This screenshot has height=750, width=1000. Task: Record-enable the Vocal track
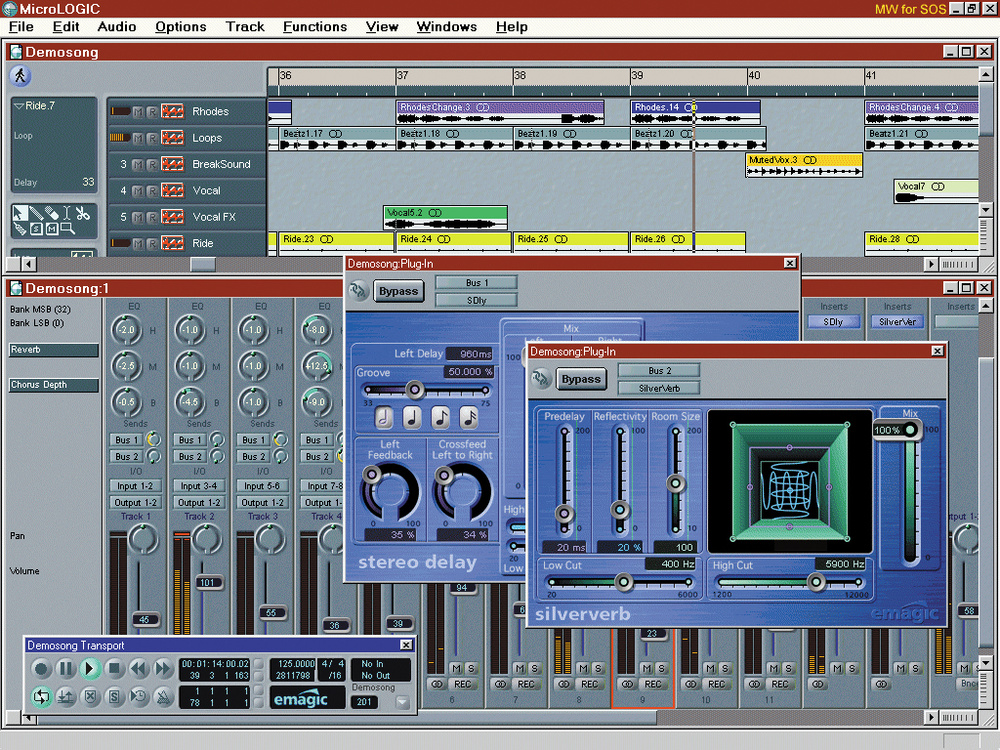[x=152, y=190]
